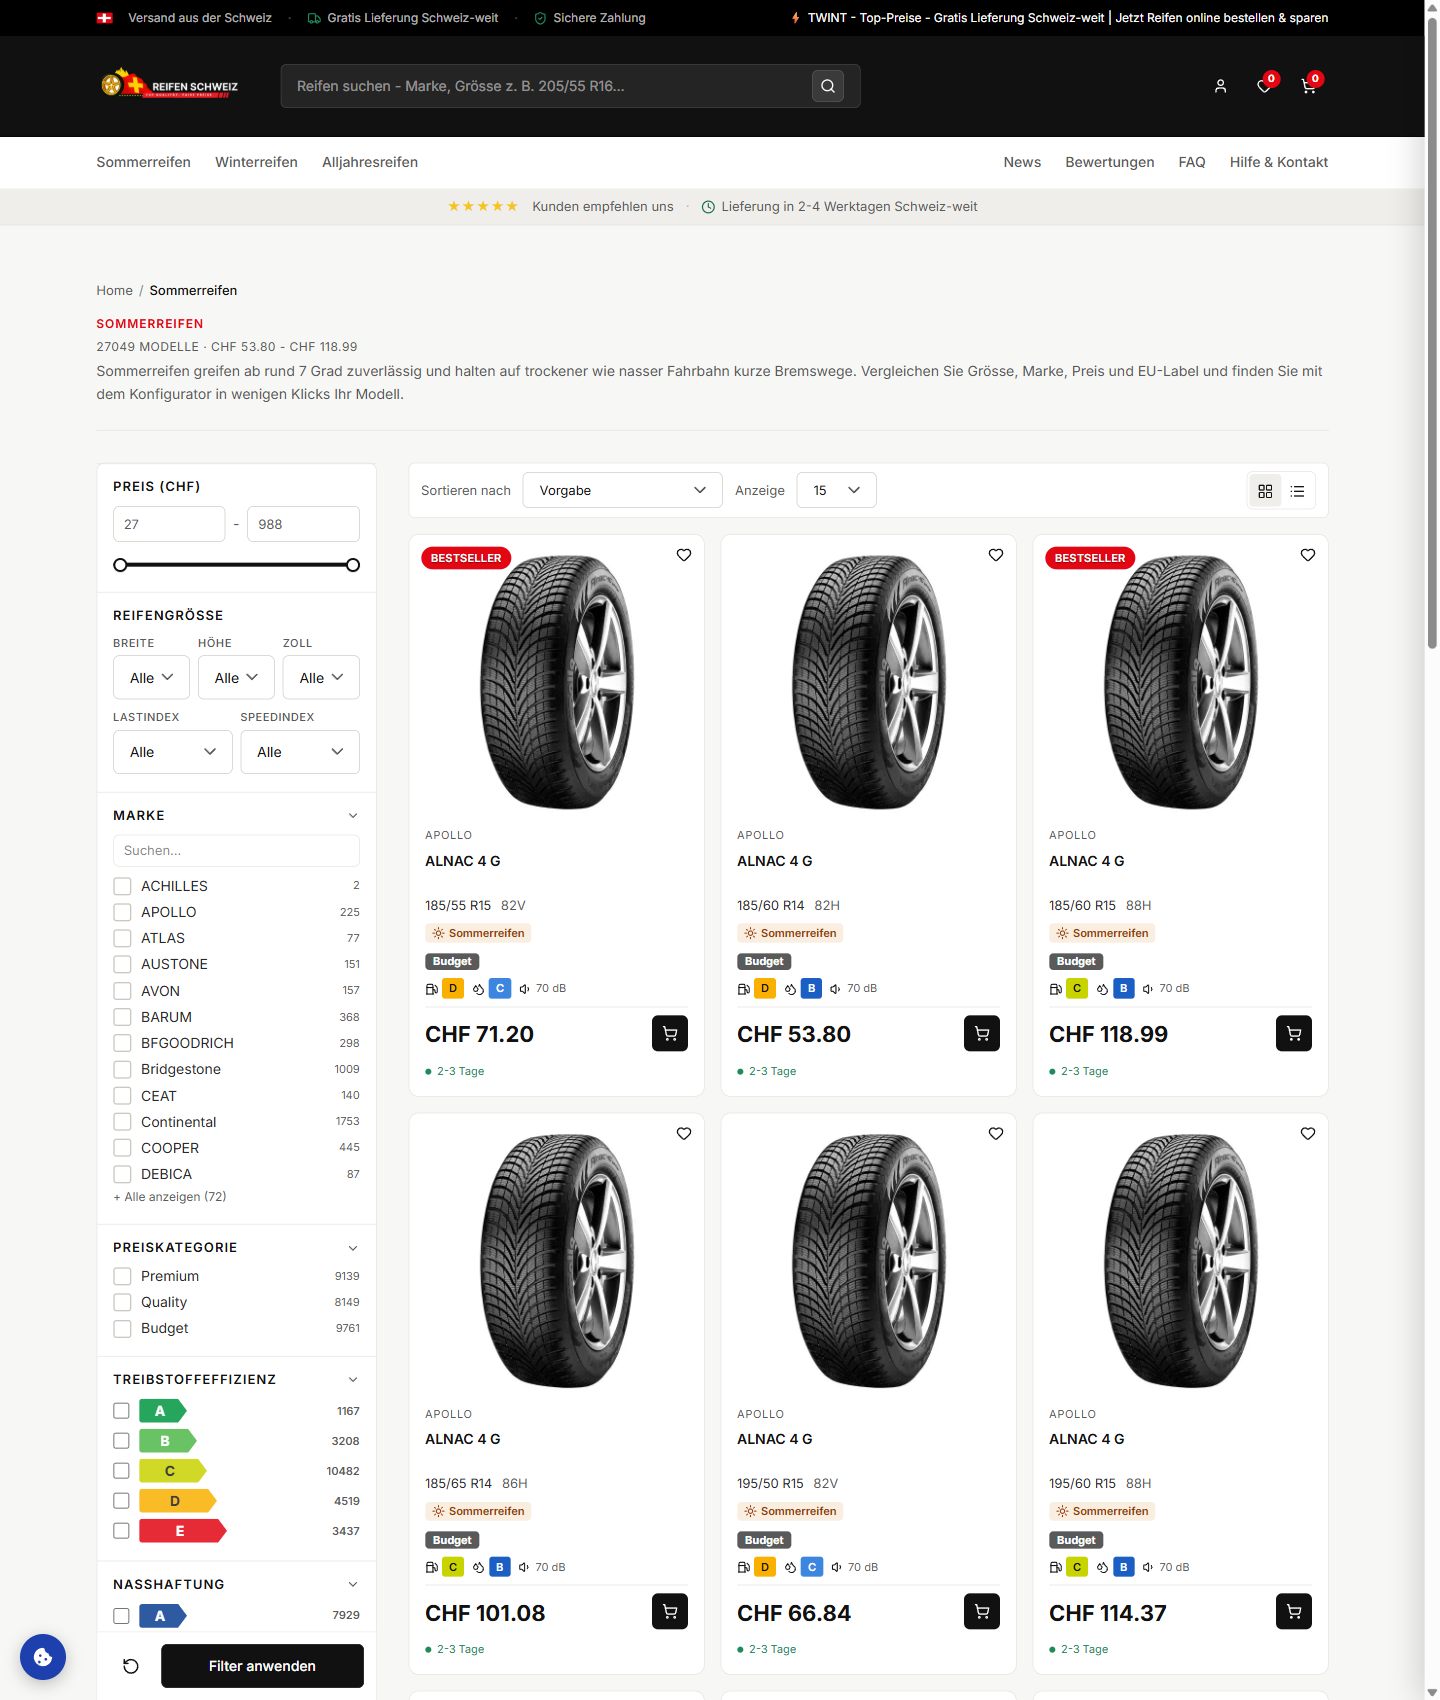
Task: Tick fuel efficiency class A checkbox
Action: pyautogui.click(x=121, y=1411)
